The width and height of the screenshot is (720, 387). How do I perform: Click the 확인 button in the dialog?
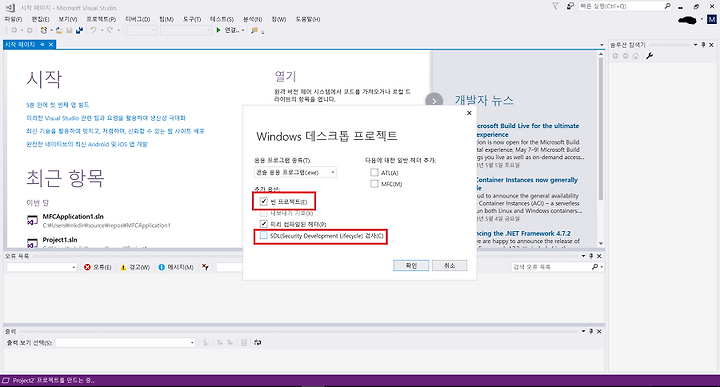(411, 266)
